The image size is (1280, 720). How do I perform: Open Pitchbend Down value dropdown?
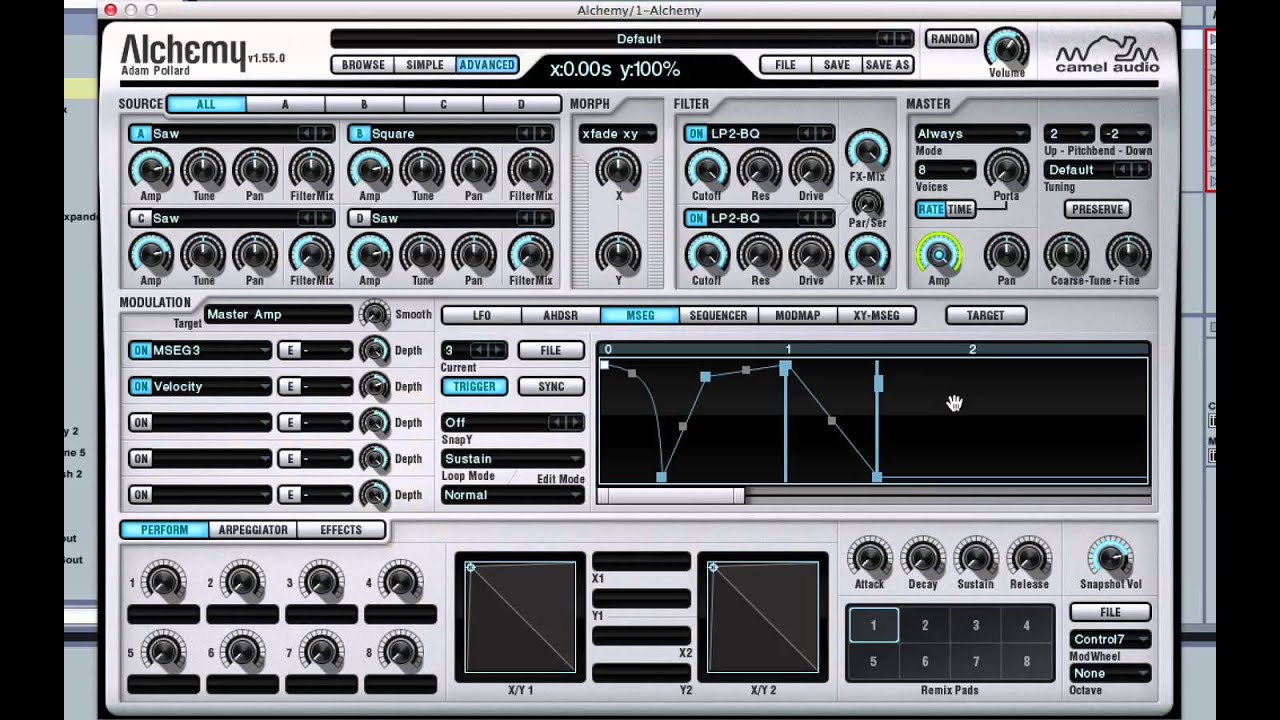coord(1126,134)
